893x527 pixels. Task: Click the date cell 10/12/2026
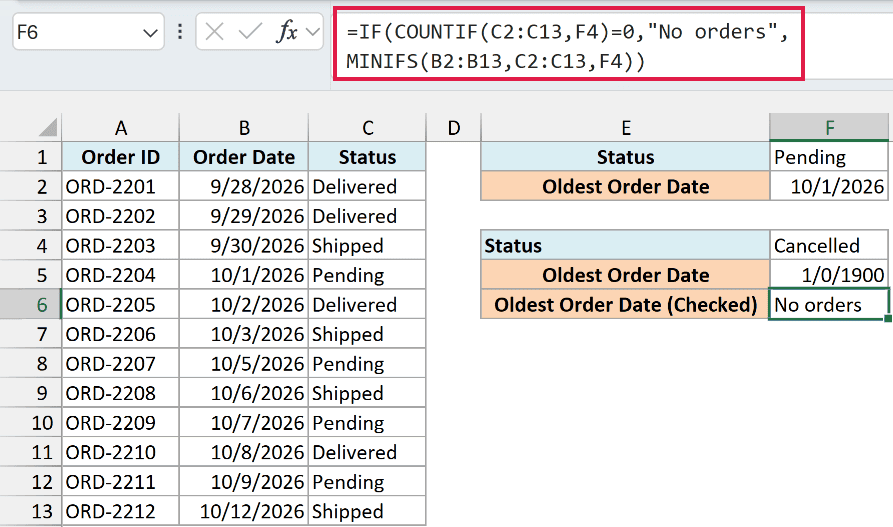[244, 511]
